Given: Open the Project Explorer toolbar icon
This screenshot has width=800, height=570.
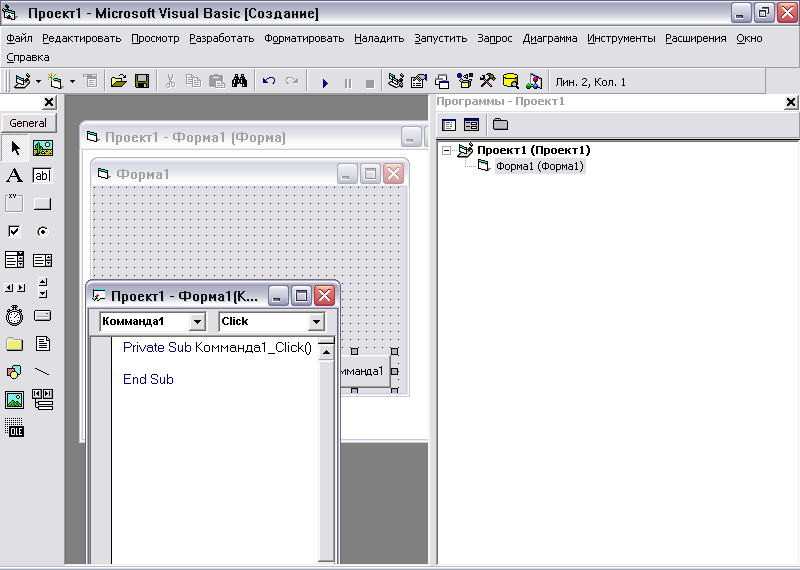Looking at the screenshot, I should tap(395, 81).
